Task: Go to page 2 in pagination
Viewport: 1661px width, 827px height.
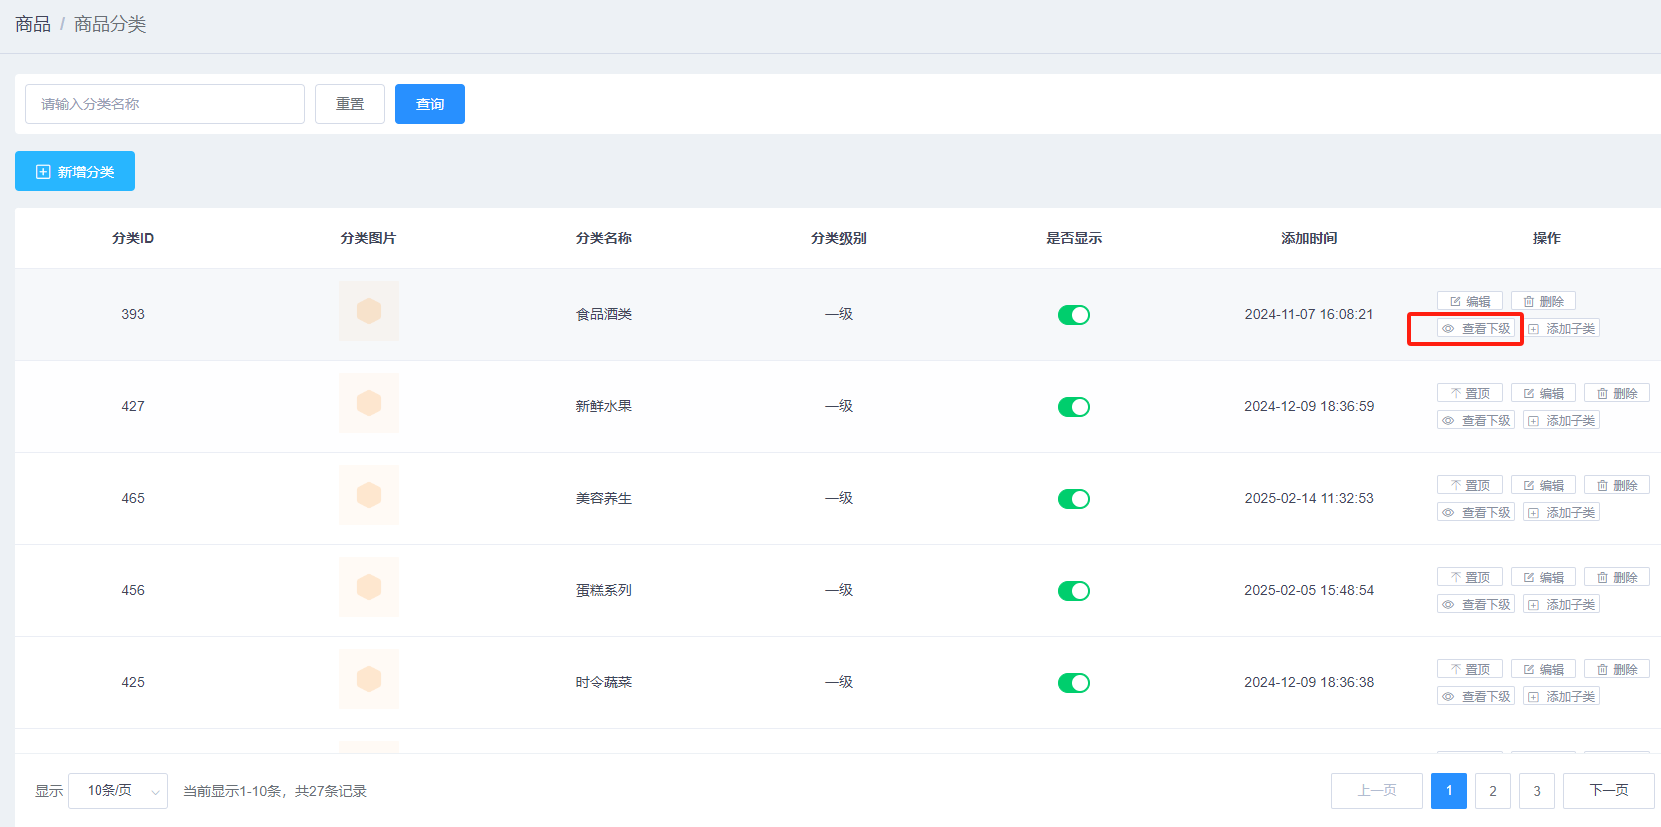Action: point(1492,791)
